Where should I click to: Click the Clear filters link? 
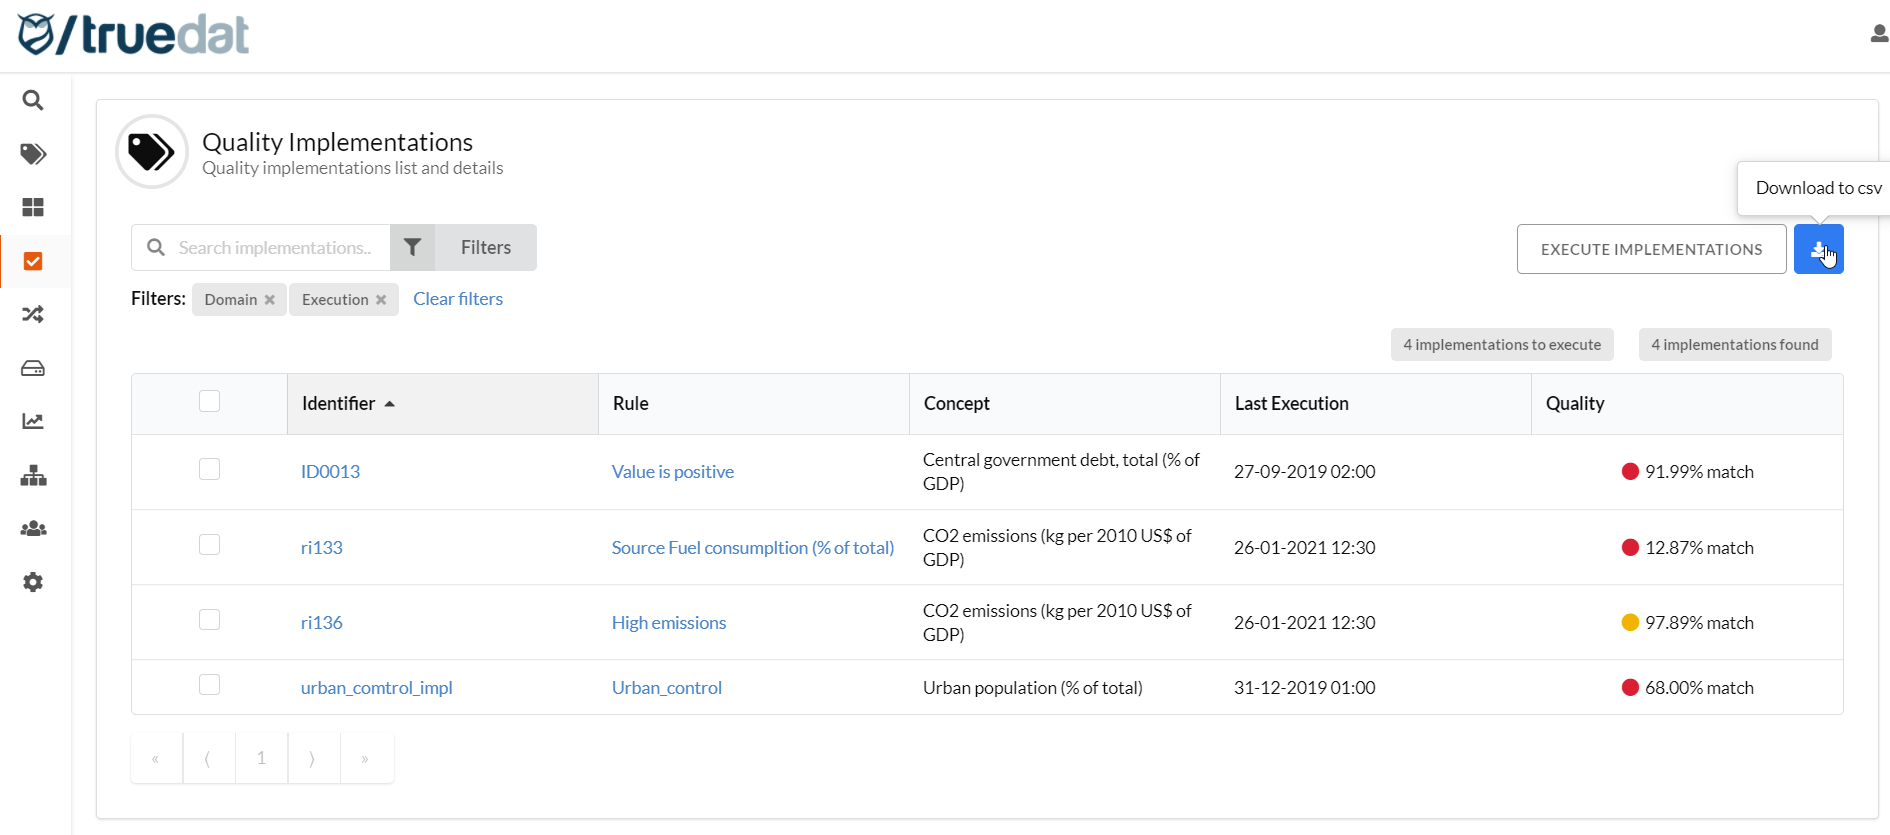click(458, 299)
